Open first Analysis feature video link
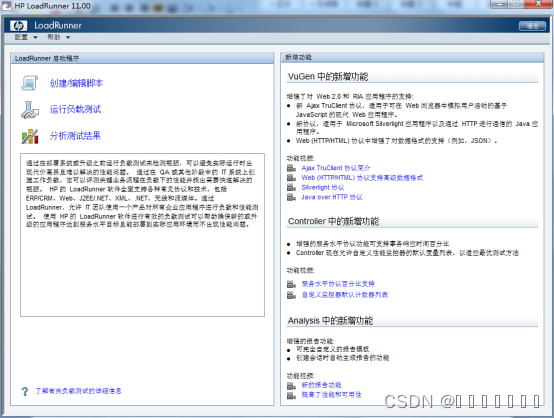This screenshot has width=554, height=418. (x=321, y=385)
